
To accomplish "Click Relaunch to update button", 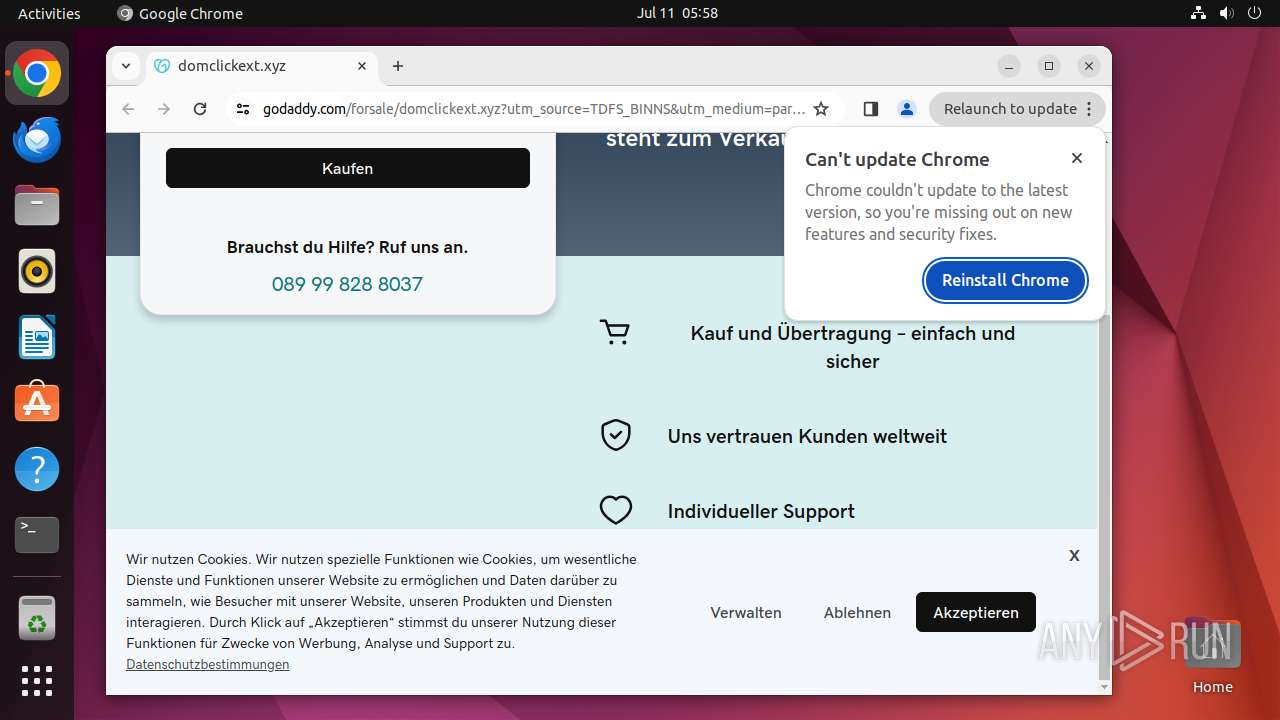I will tap(1017, 109).
